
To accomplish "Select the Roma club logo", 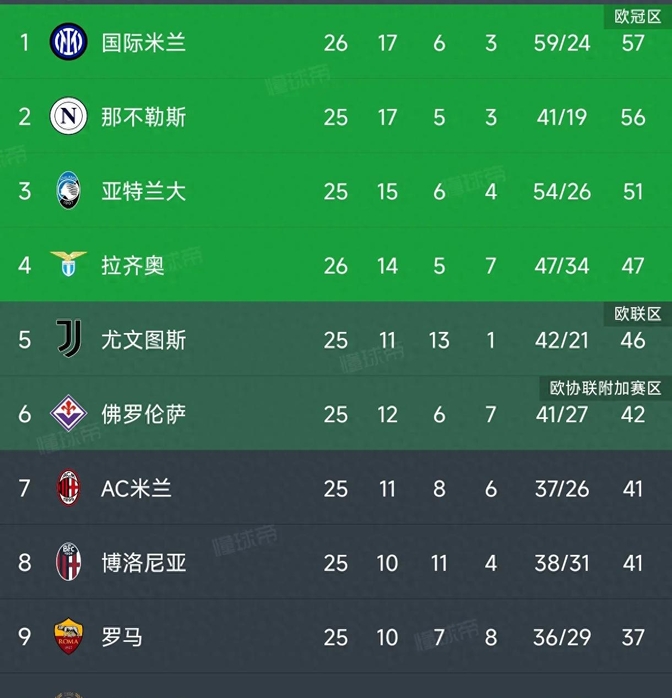I will click(x=68, y=637).
